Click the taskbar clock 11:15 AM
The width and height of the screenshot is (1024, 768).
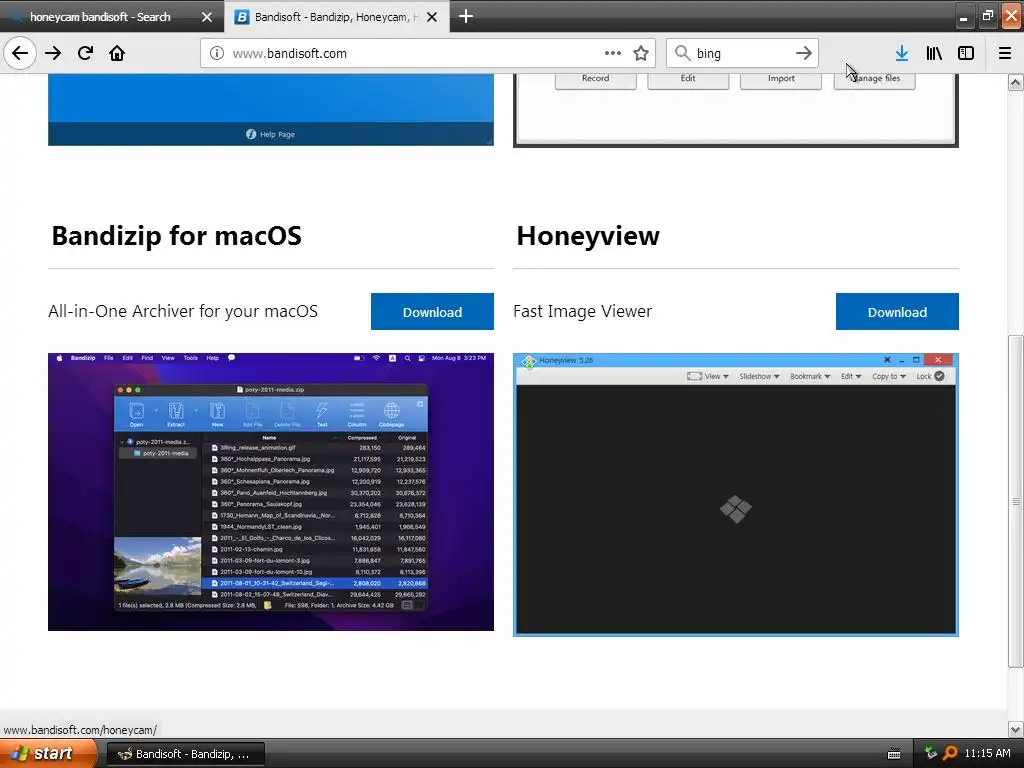tap(987, 754)
